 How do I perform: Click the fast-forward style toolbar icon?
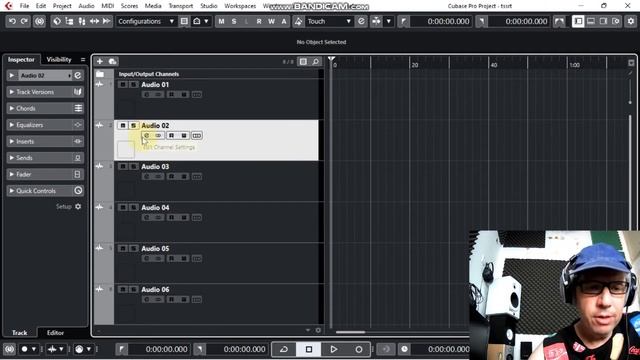[107, 21]
